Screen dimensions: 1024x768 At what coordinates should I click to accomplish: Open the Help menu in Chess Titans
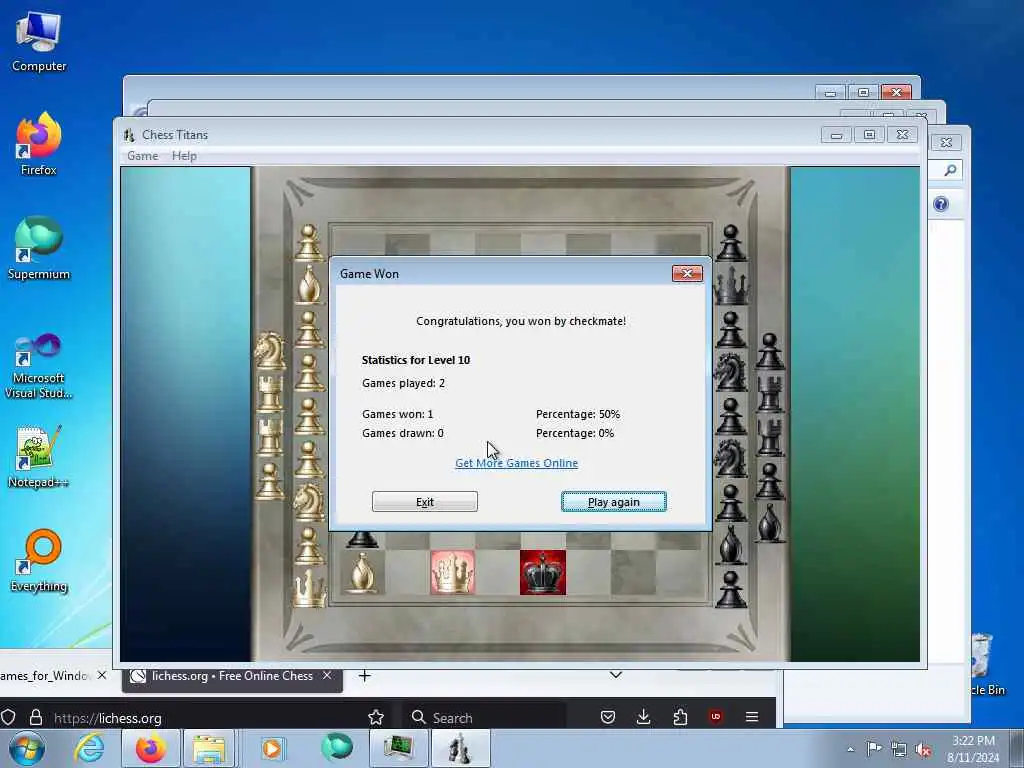(184, 156)
